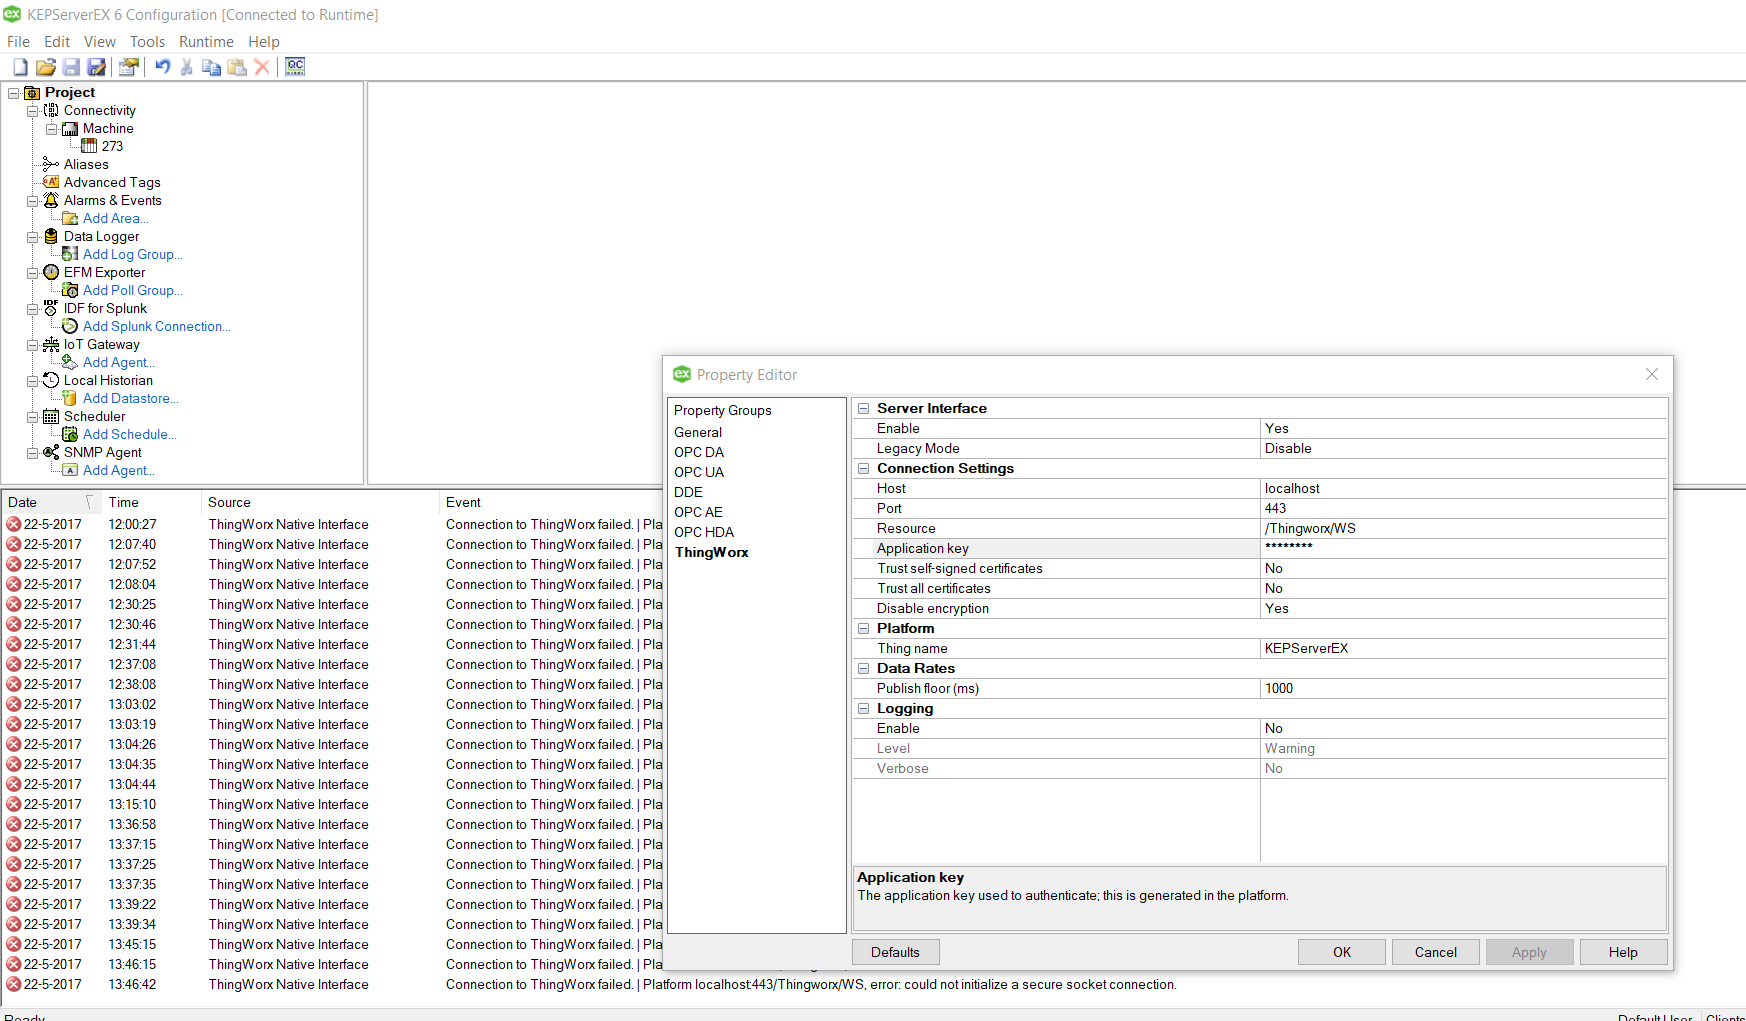The width and height of the screenshot is (1746, 1021).
Task: Click the Logging Enable value No
Action: [x=1463, y=728]
